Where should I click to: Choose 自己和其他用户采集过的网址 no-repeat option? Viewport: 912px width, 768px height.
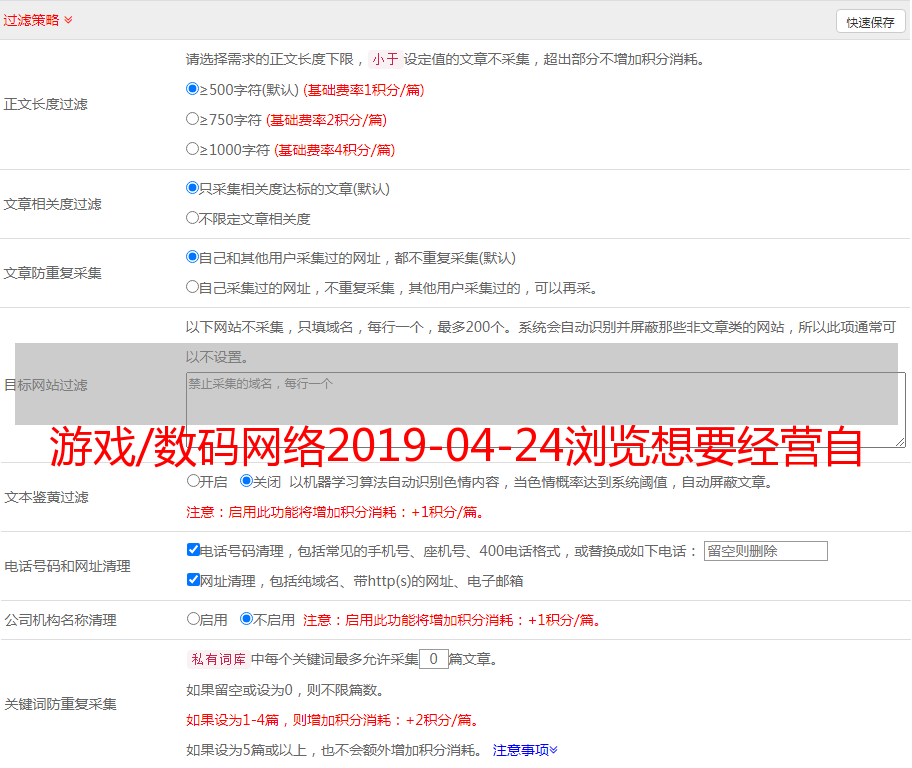pyautogui.click(x=193, y=257)
